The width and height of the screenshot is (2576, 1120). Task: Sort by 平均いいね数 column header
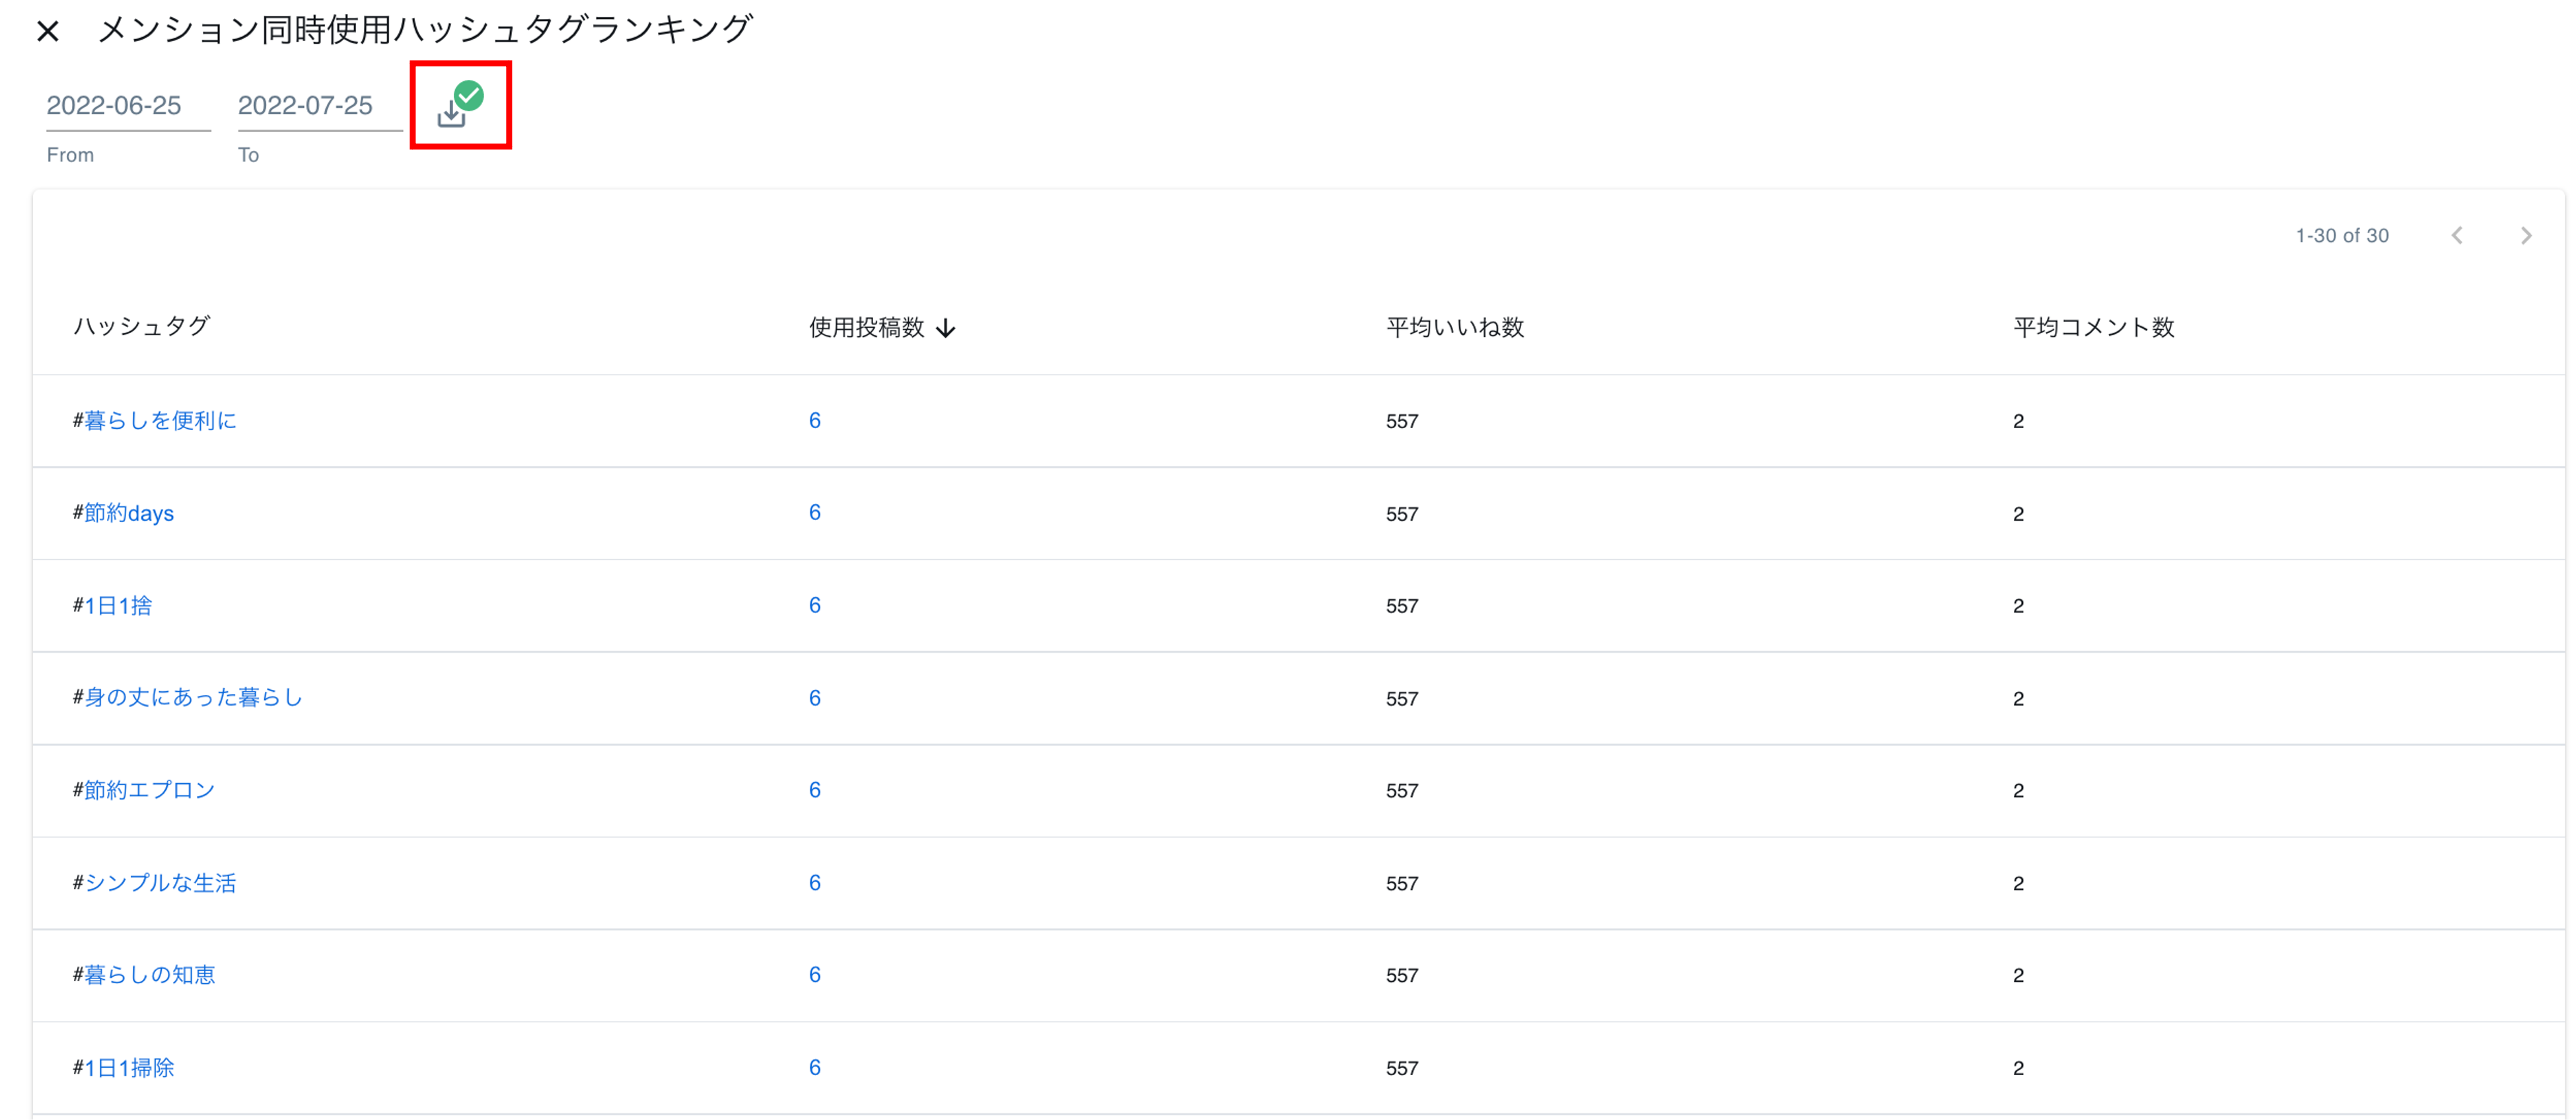tap(1454, 327)
